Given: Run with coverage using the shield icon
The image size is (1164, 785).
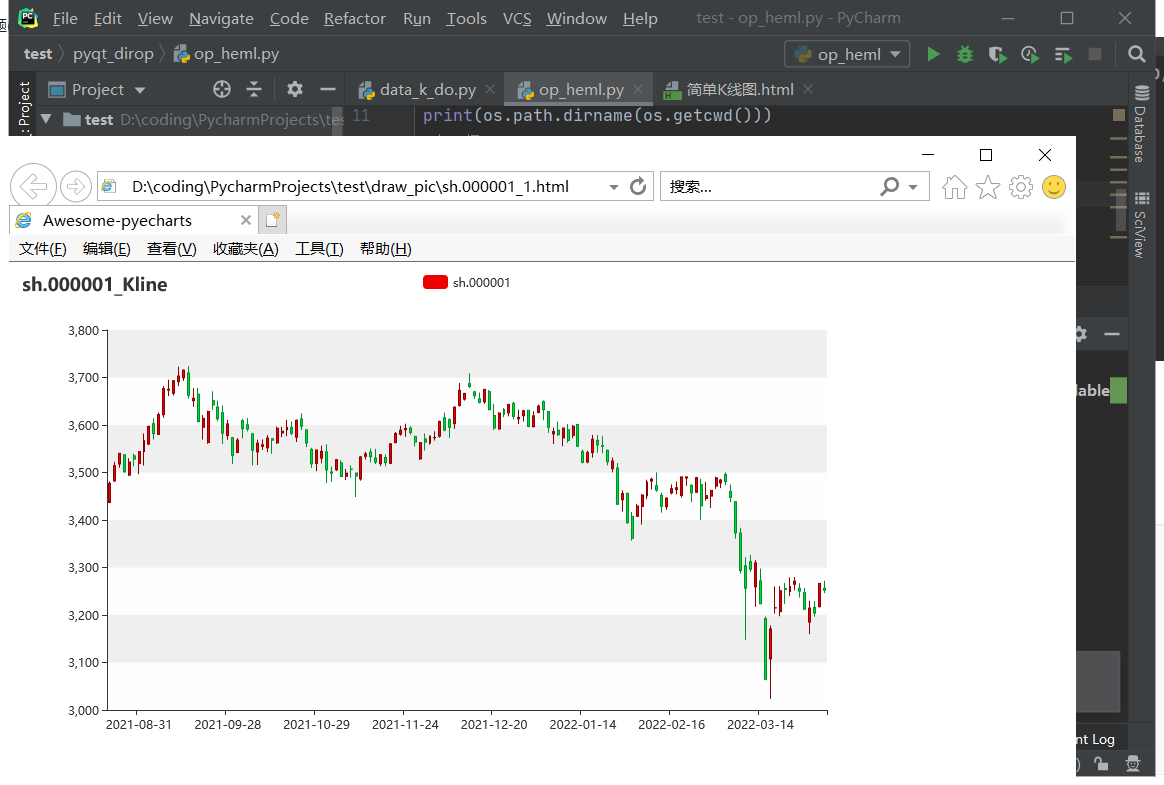Looking at the screenshot, I should click(x=997, y=54).
